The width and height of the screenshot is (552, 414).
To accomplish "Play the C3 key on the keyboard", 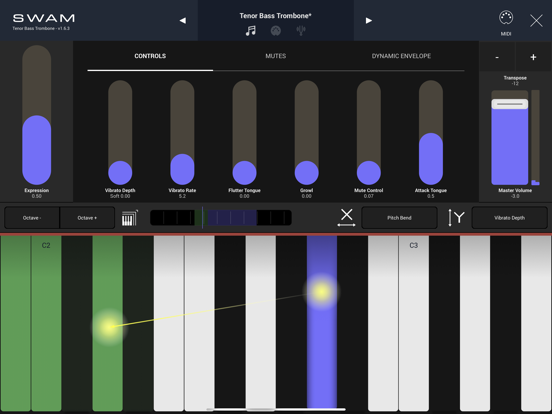I will [x=414, y=323].
